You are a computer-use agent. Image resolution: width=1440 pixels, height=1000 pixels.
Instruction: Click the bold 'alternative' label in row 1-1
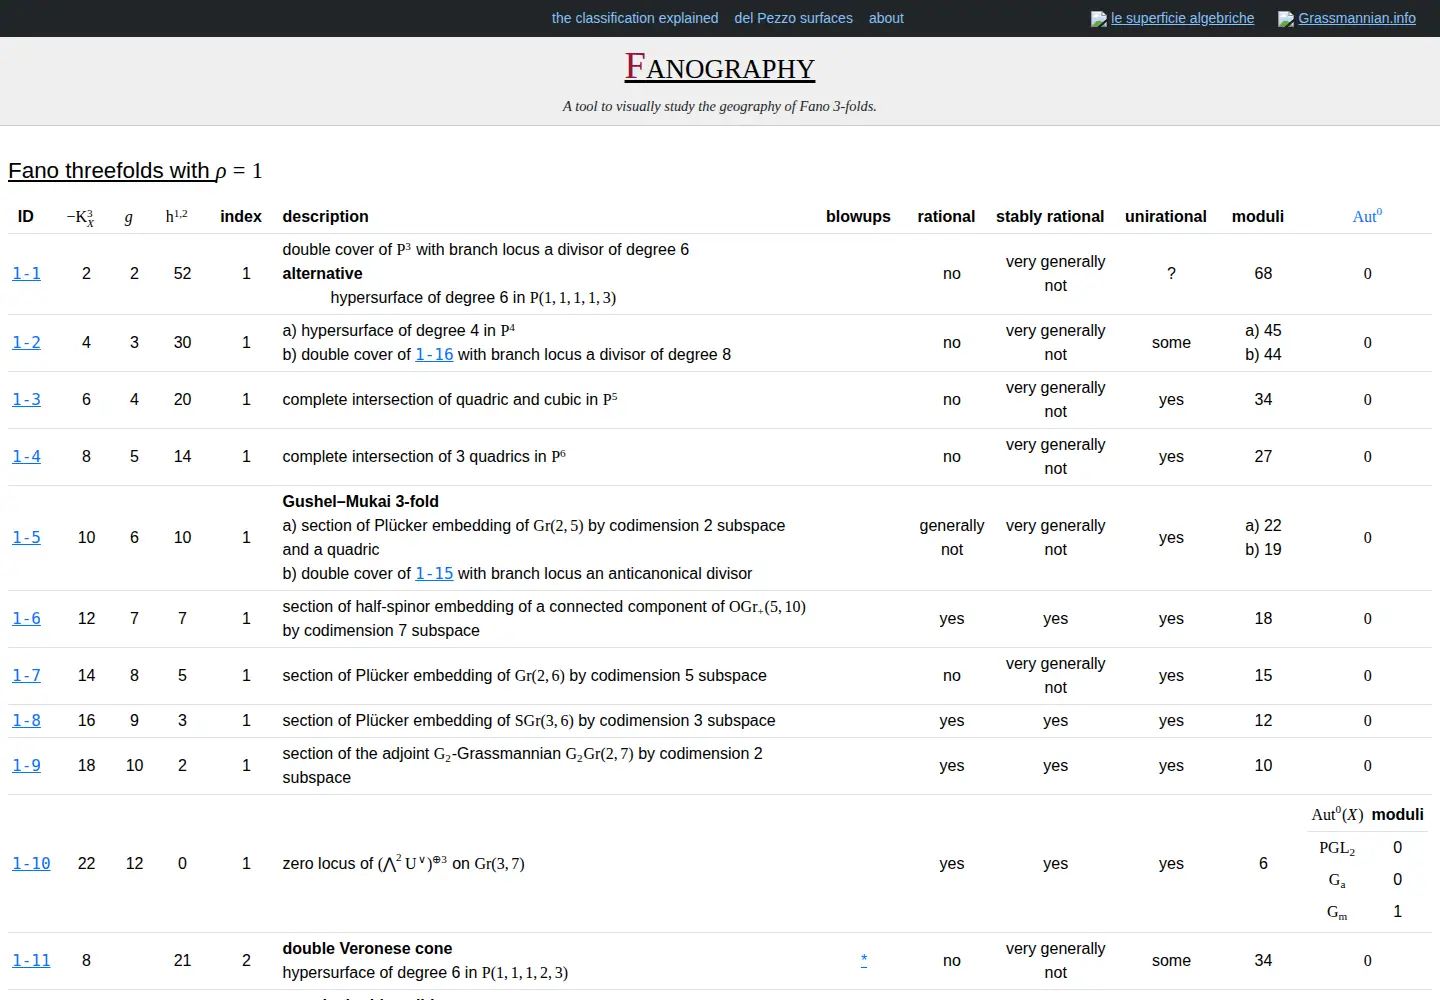[x=322, y=273]
